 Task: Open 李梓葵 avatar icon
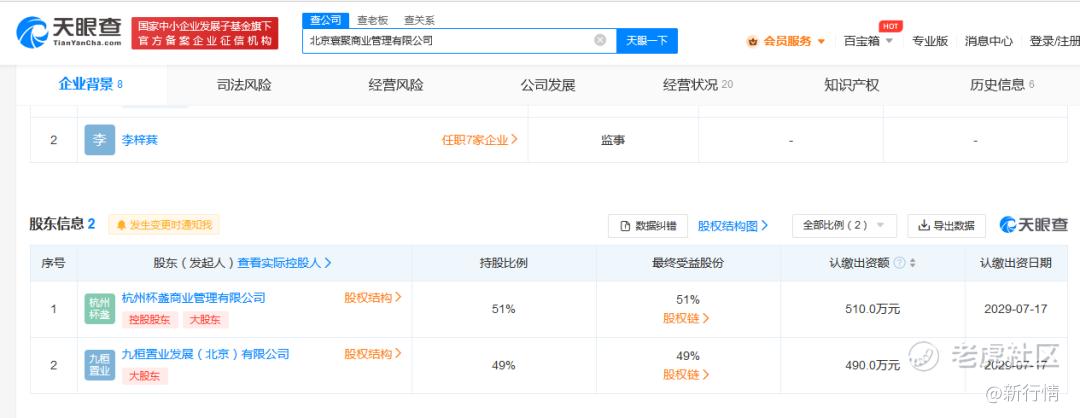click(100, 140)
